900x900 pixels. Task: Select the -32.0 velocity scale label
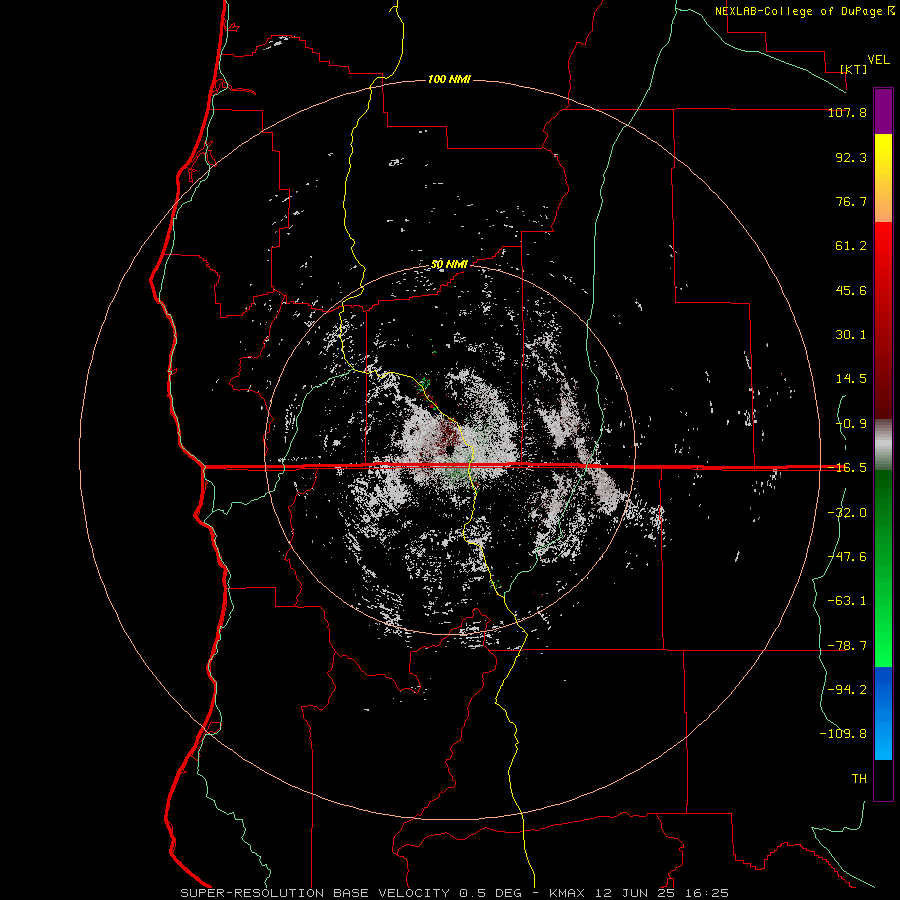847,513
